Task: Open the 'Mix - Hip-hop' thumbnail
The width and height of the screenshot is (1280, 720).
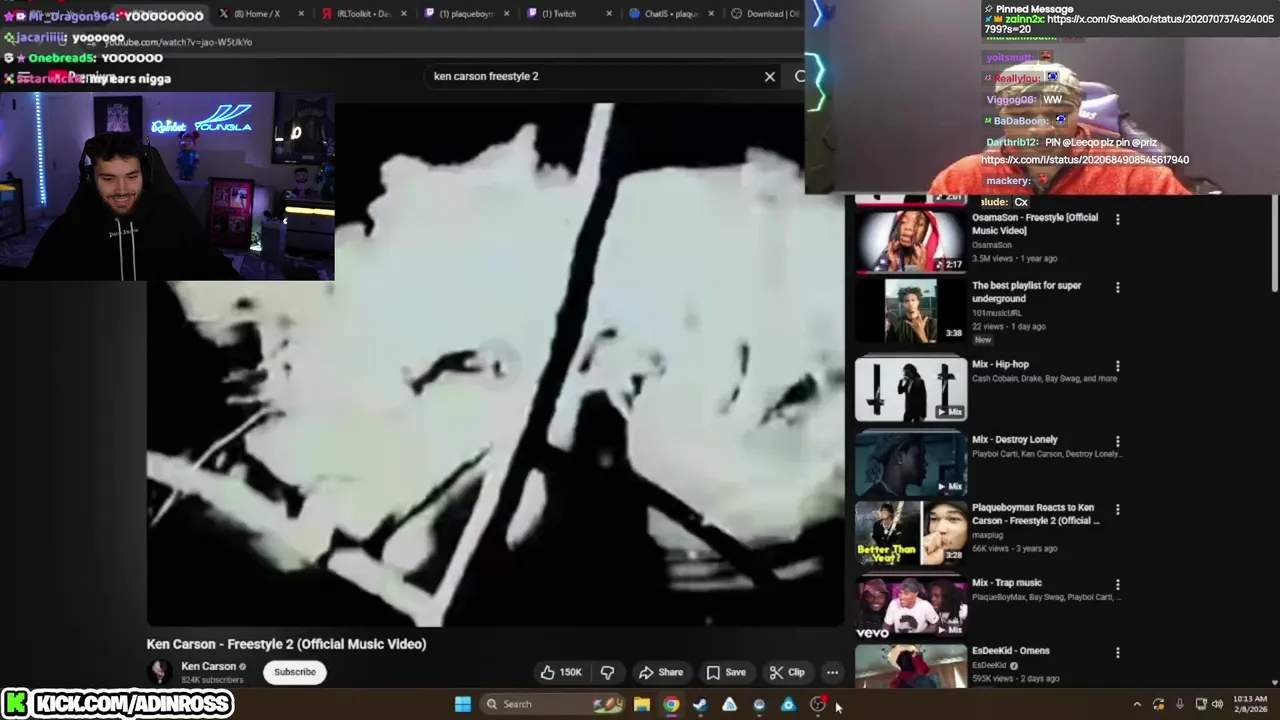Action: point(911,388)
